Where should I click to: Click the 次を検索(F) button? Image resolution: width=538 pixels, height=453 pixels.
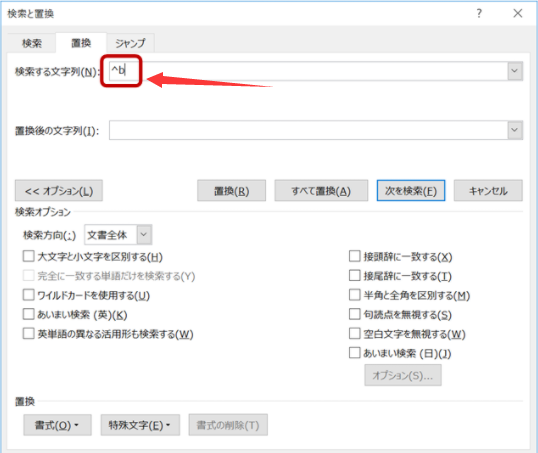411,191
